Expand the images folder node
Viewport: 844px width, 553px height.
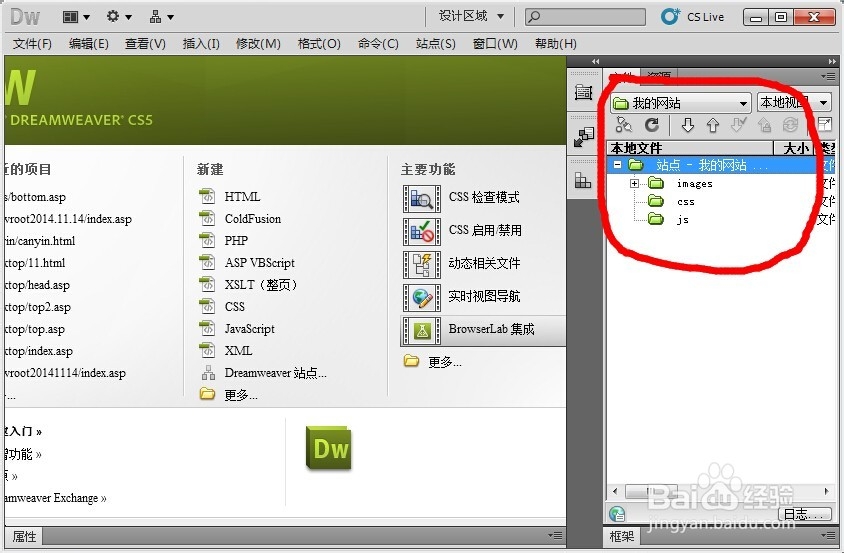tap(634, 184)
